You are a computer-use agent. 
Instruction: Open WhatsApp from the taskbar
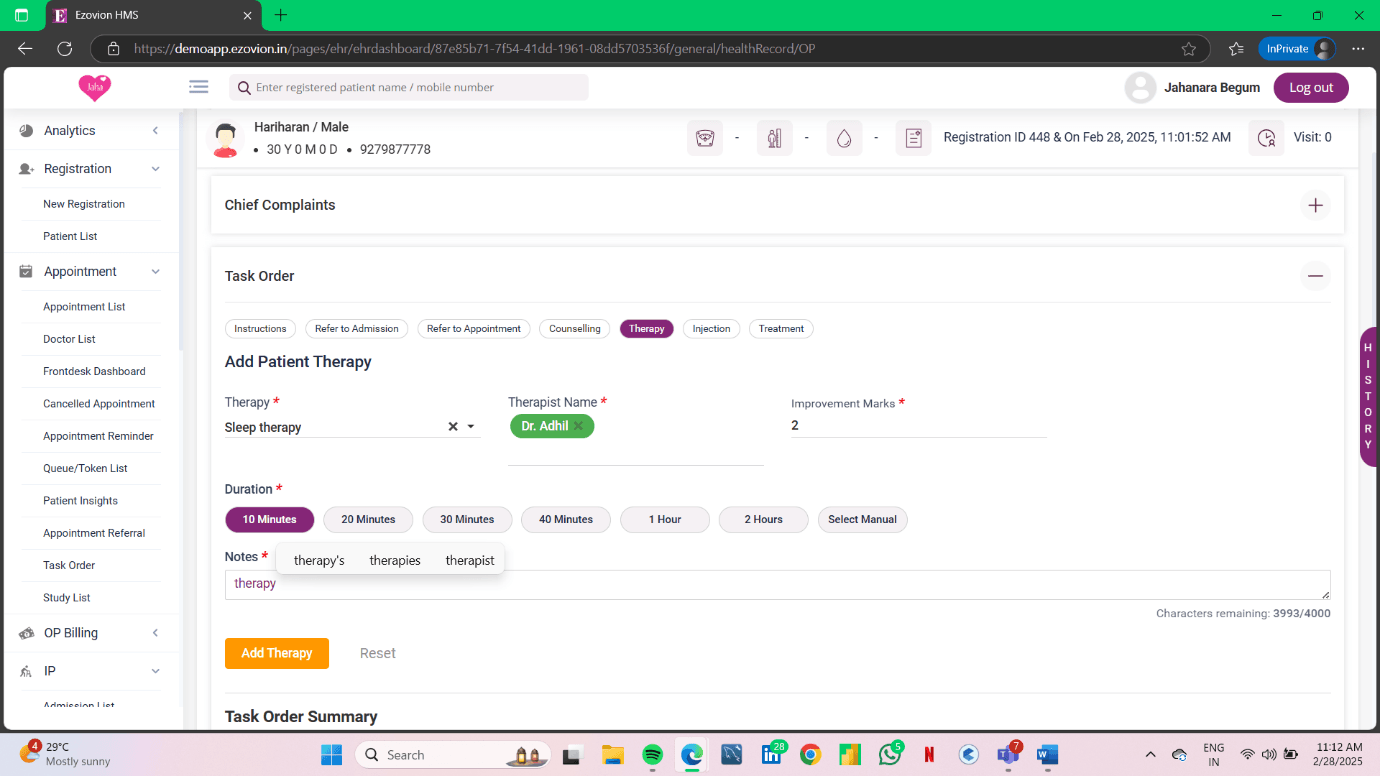(890, 755)
